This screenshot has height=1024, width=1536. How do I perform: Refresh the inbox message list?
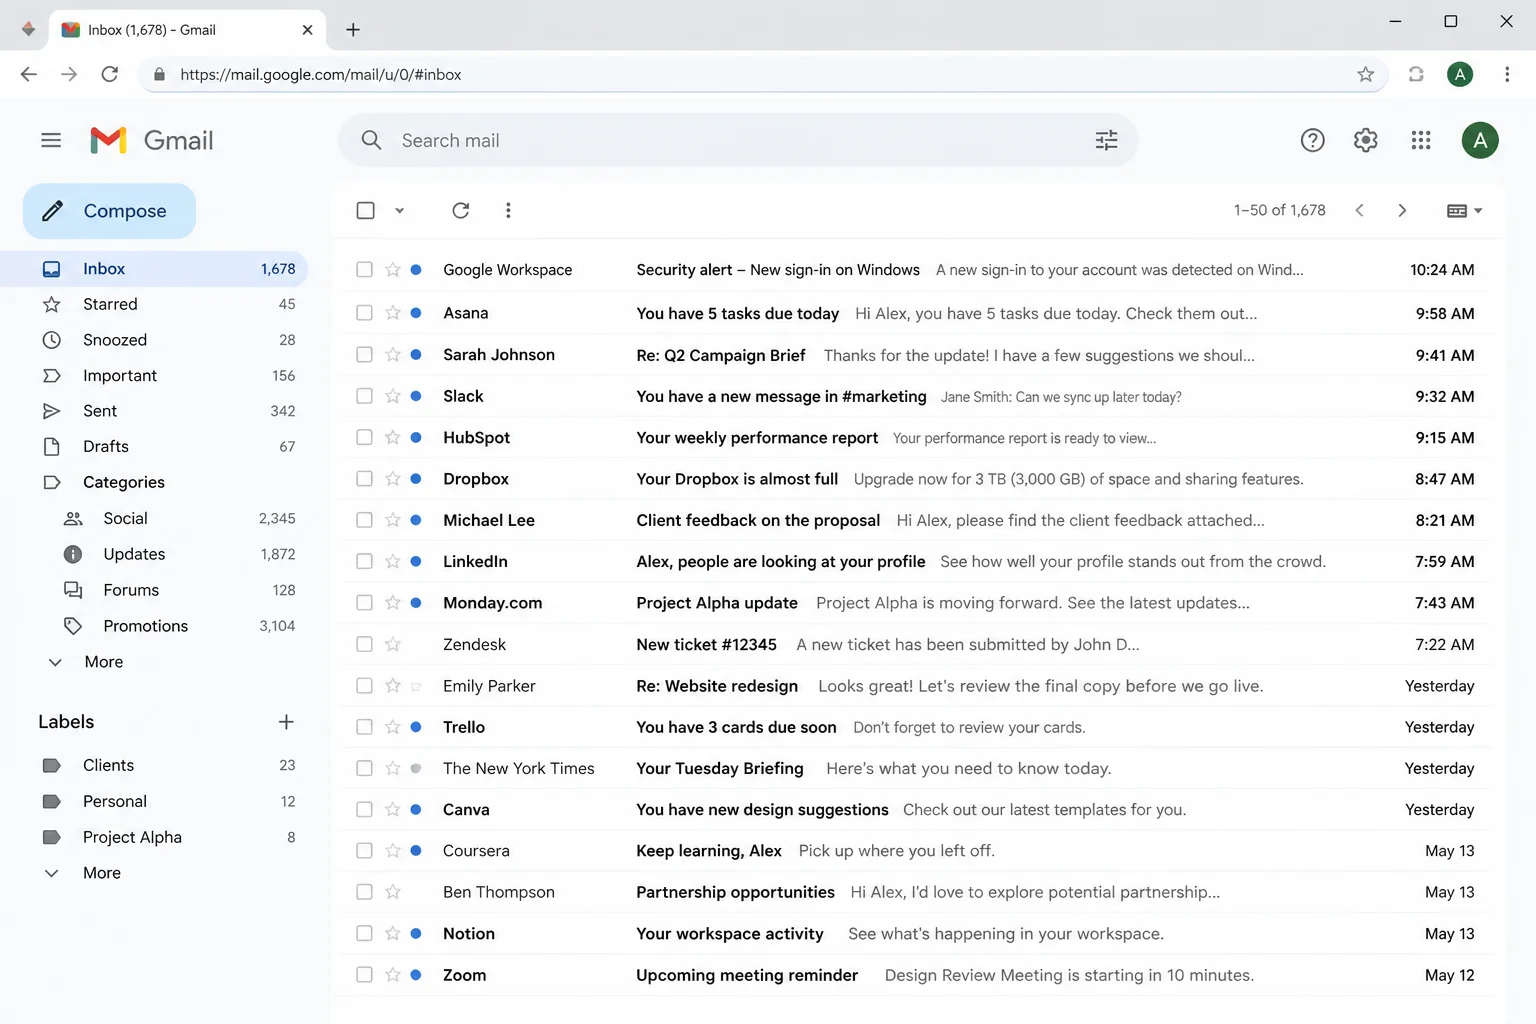click(460, 210)
